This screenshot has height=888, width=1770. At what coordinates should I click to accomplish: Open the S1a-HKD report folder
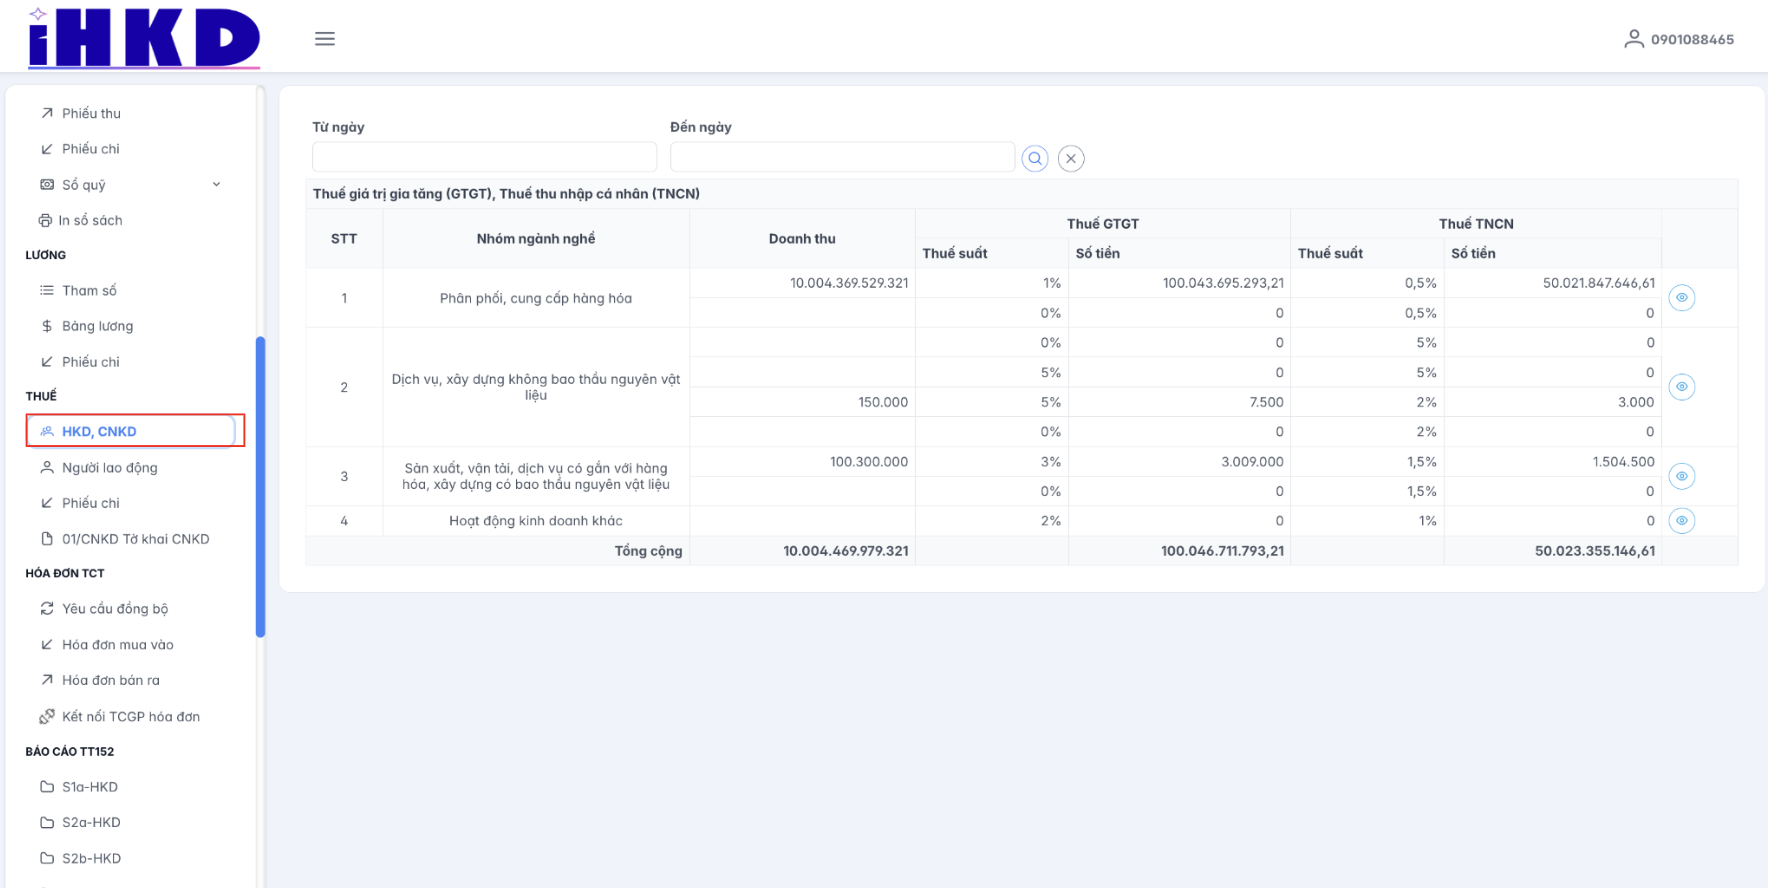coord(90,787)
